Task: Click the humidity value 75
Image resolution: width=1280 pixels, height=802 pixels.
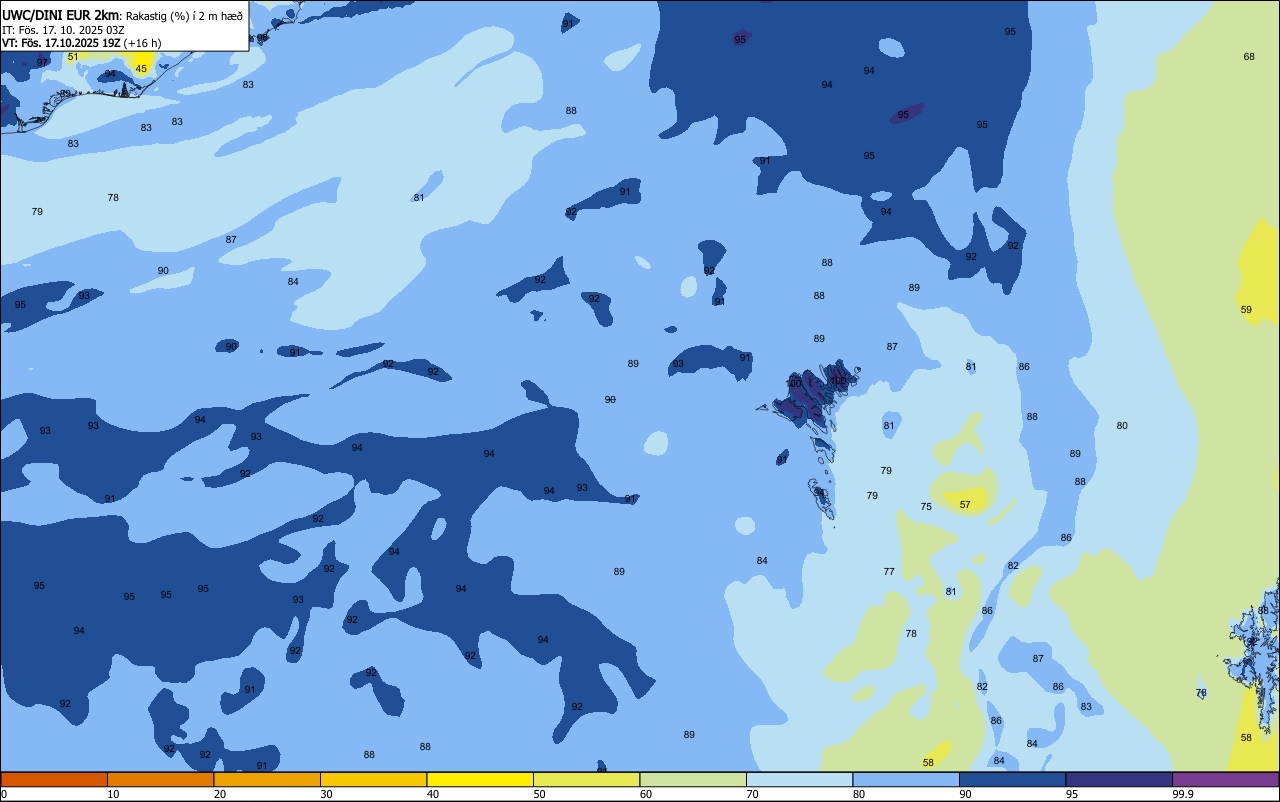Action: (926, 507)
